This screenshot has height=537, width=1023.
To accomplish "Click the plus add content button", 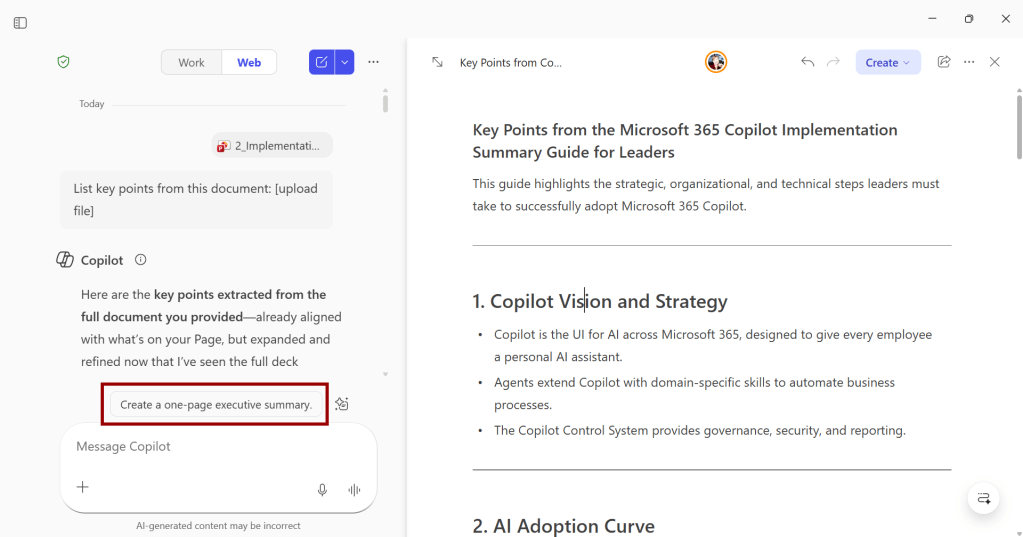I will tap(83, 487).
